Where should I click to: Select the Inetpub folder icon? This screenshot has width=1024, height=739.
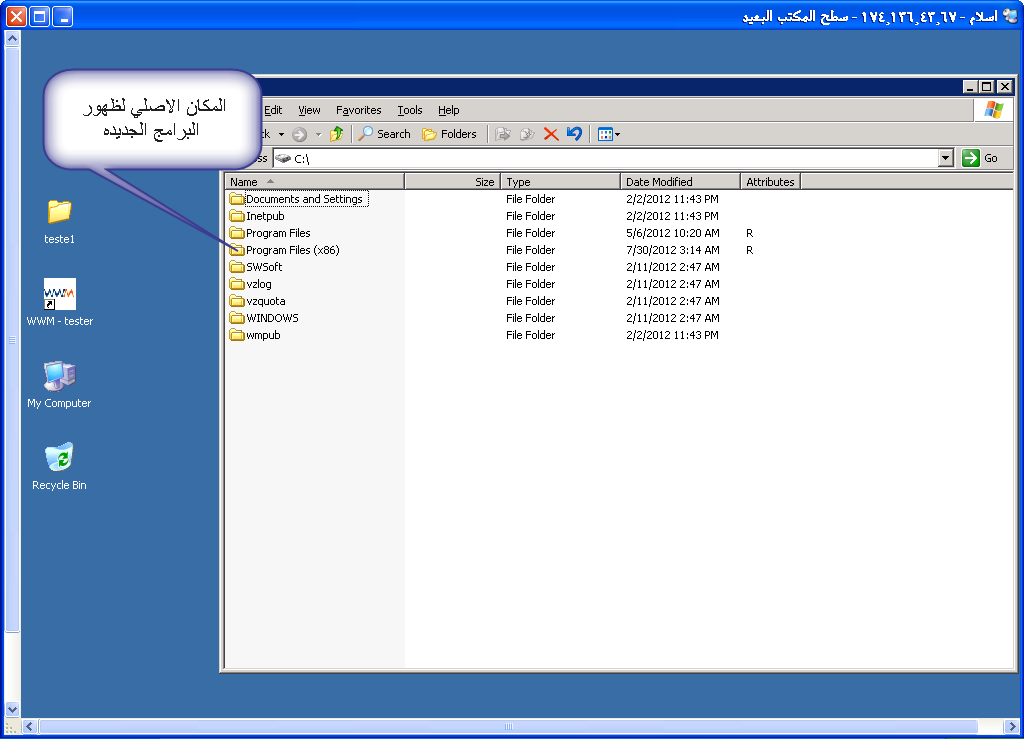(236, 215)
